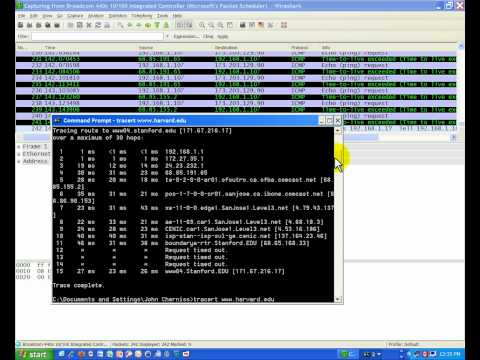Save the capture file as

80,25
